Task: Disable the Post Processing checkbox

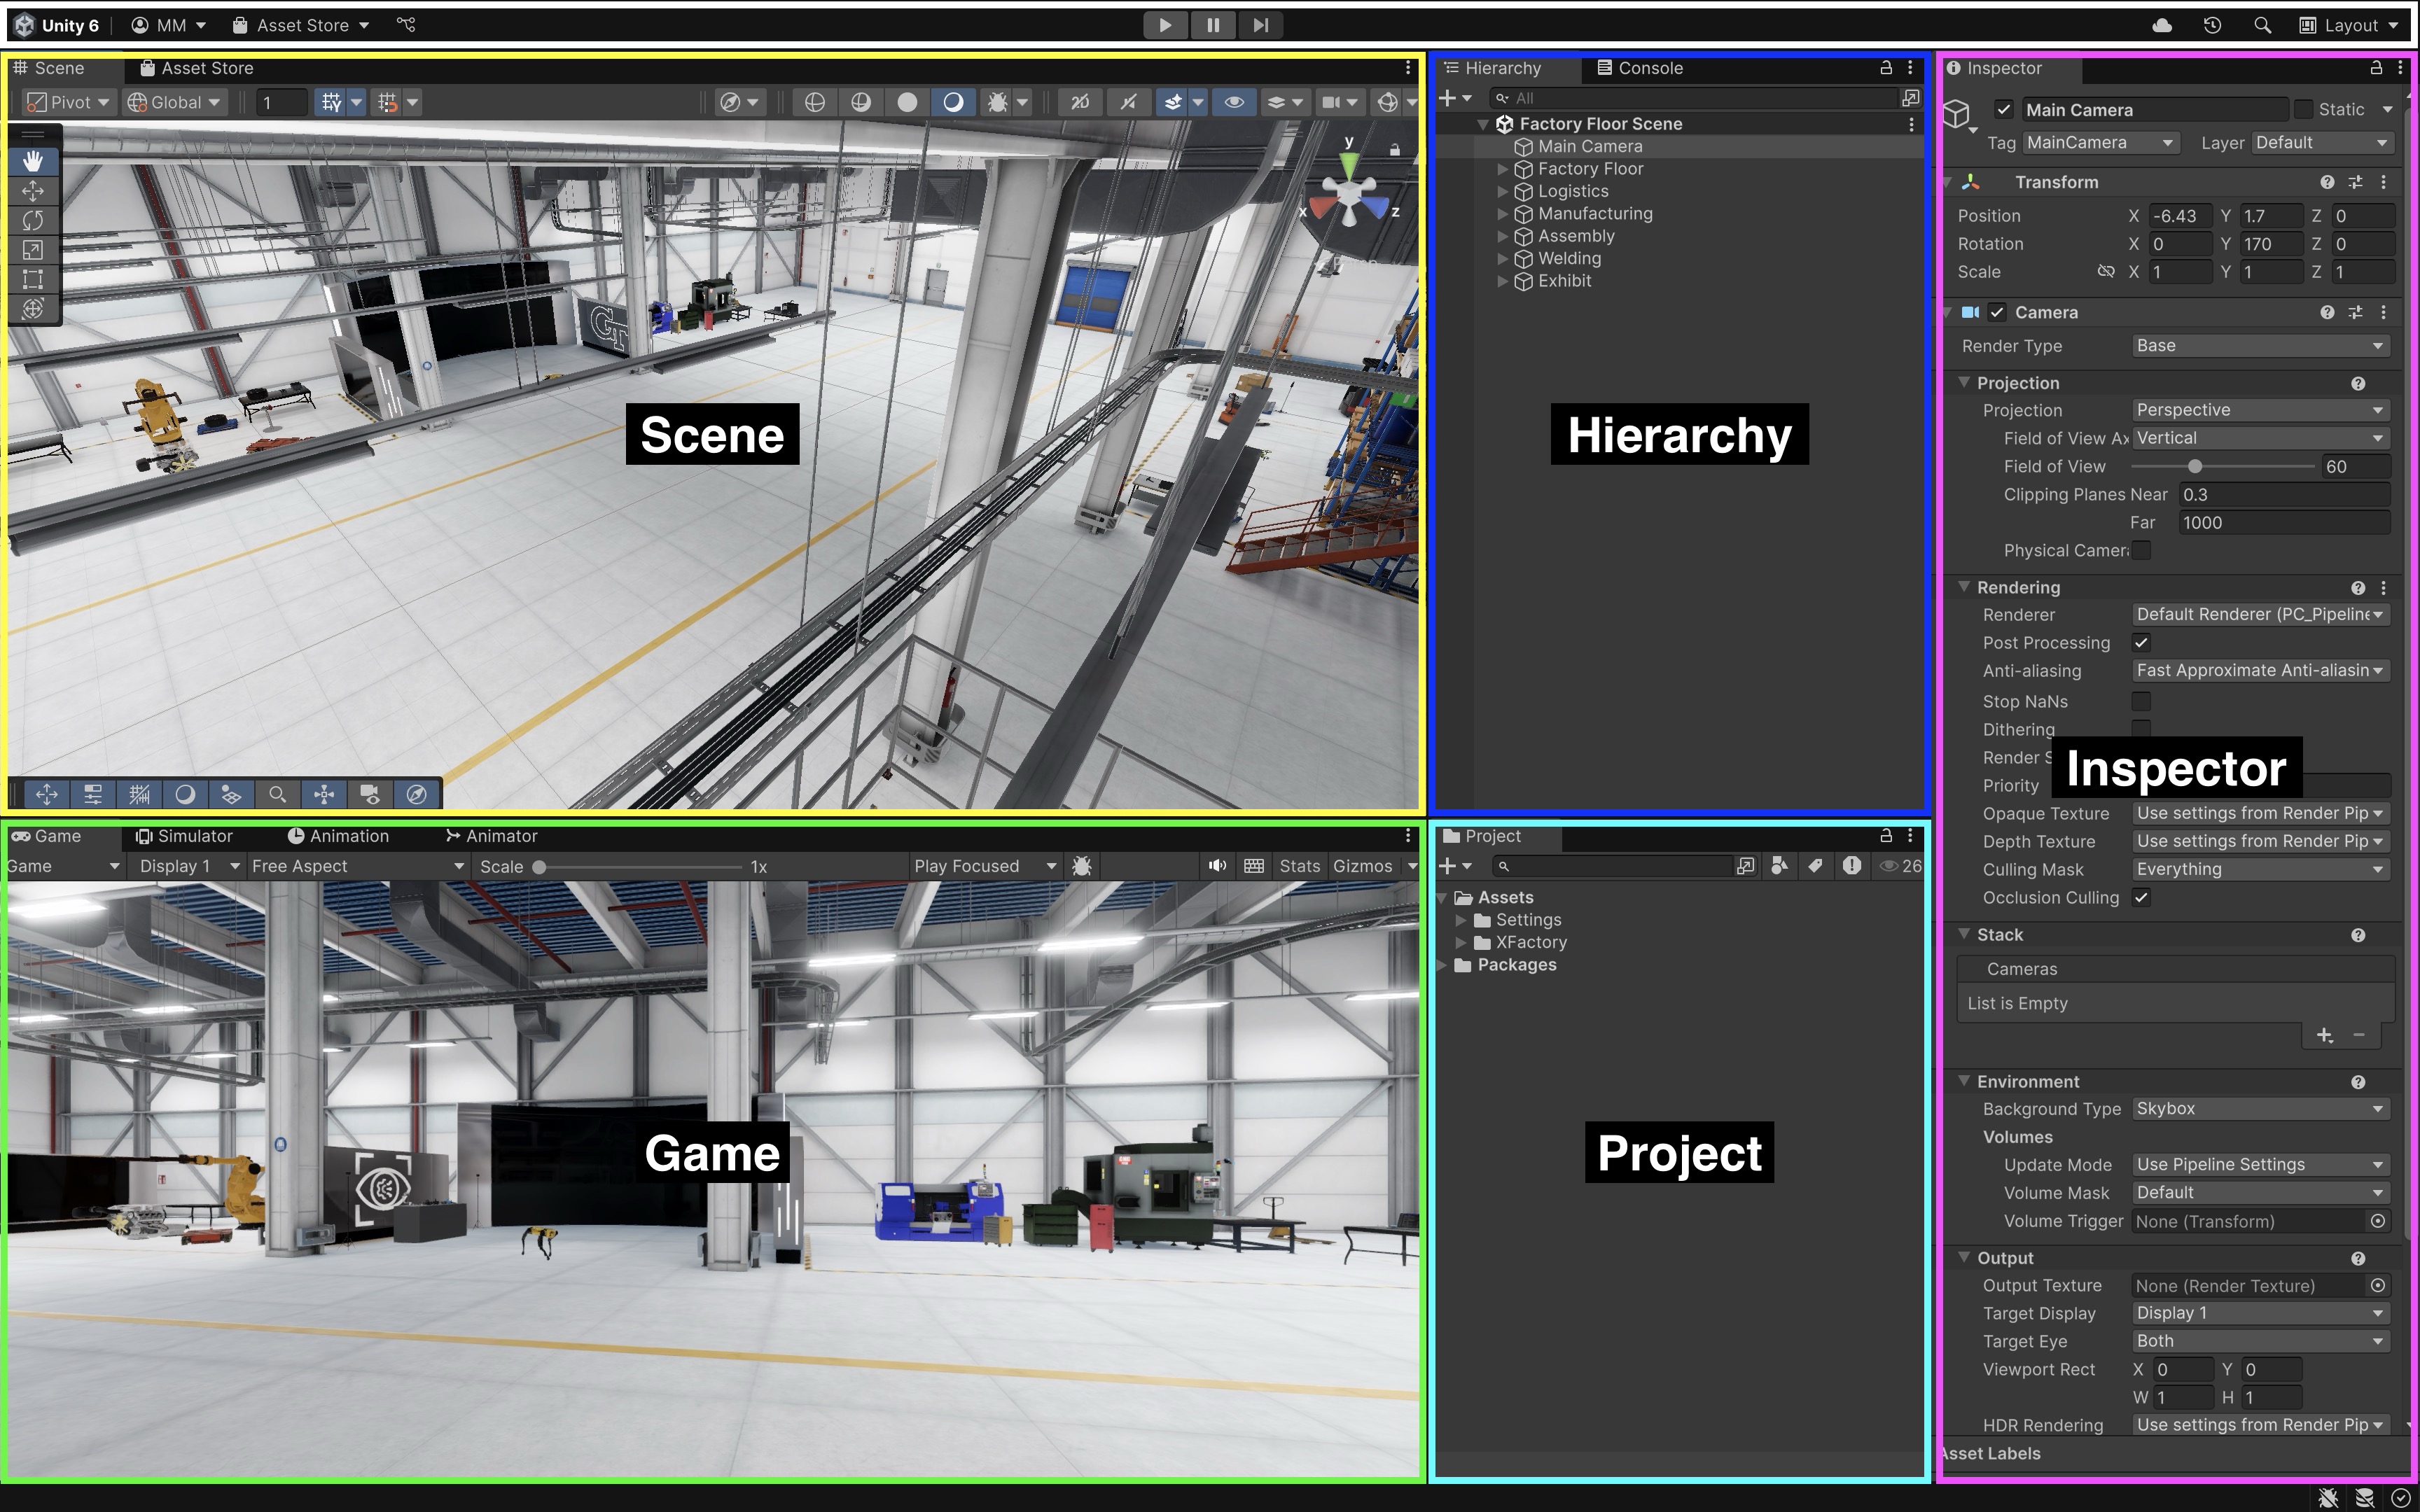Action: click(x=2141, y=643)
